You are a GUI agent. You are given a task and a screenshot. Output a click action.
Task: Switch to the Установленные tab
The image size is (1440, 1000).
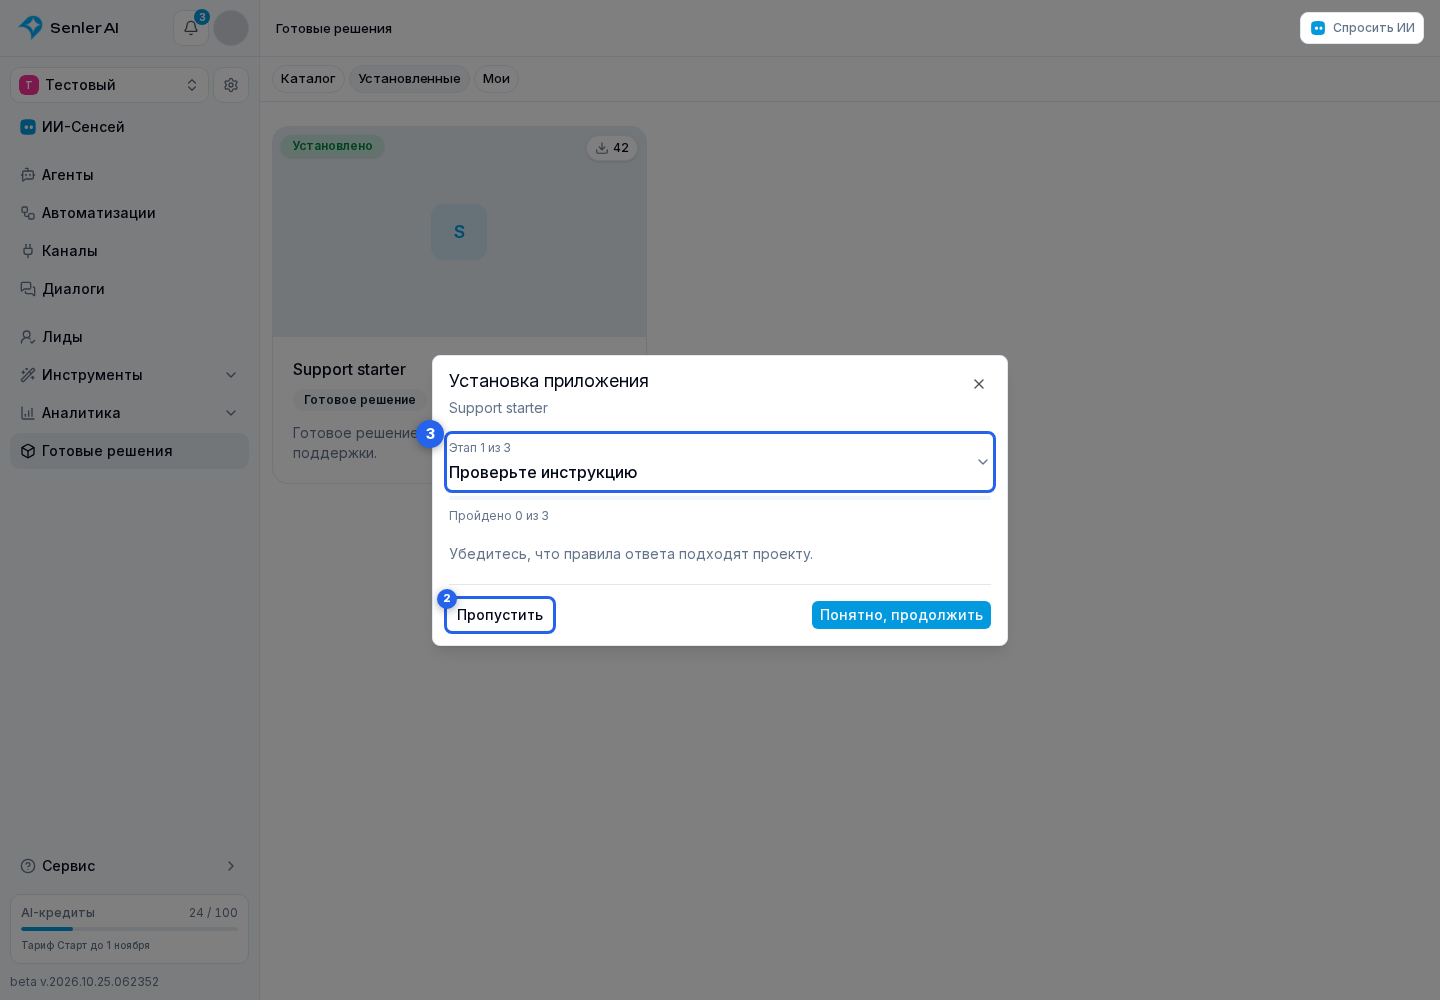409,79
